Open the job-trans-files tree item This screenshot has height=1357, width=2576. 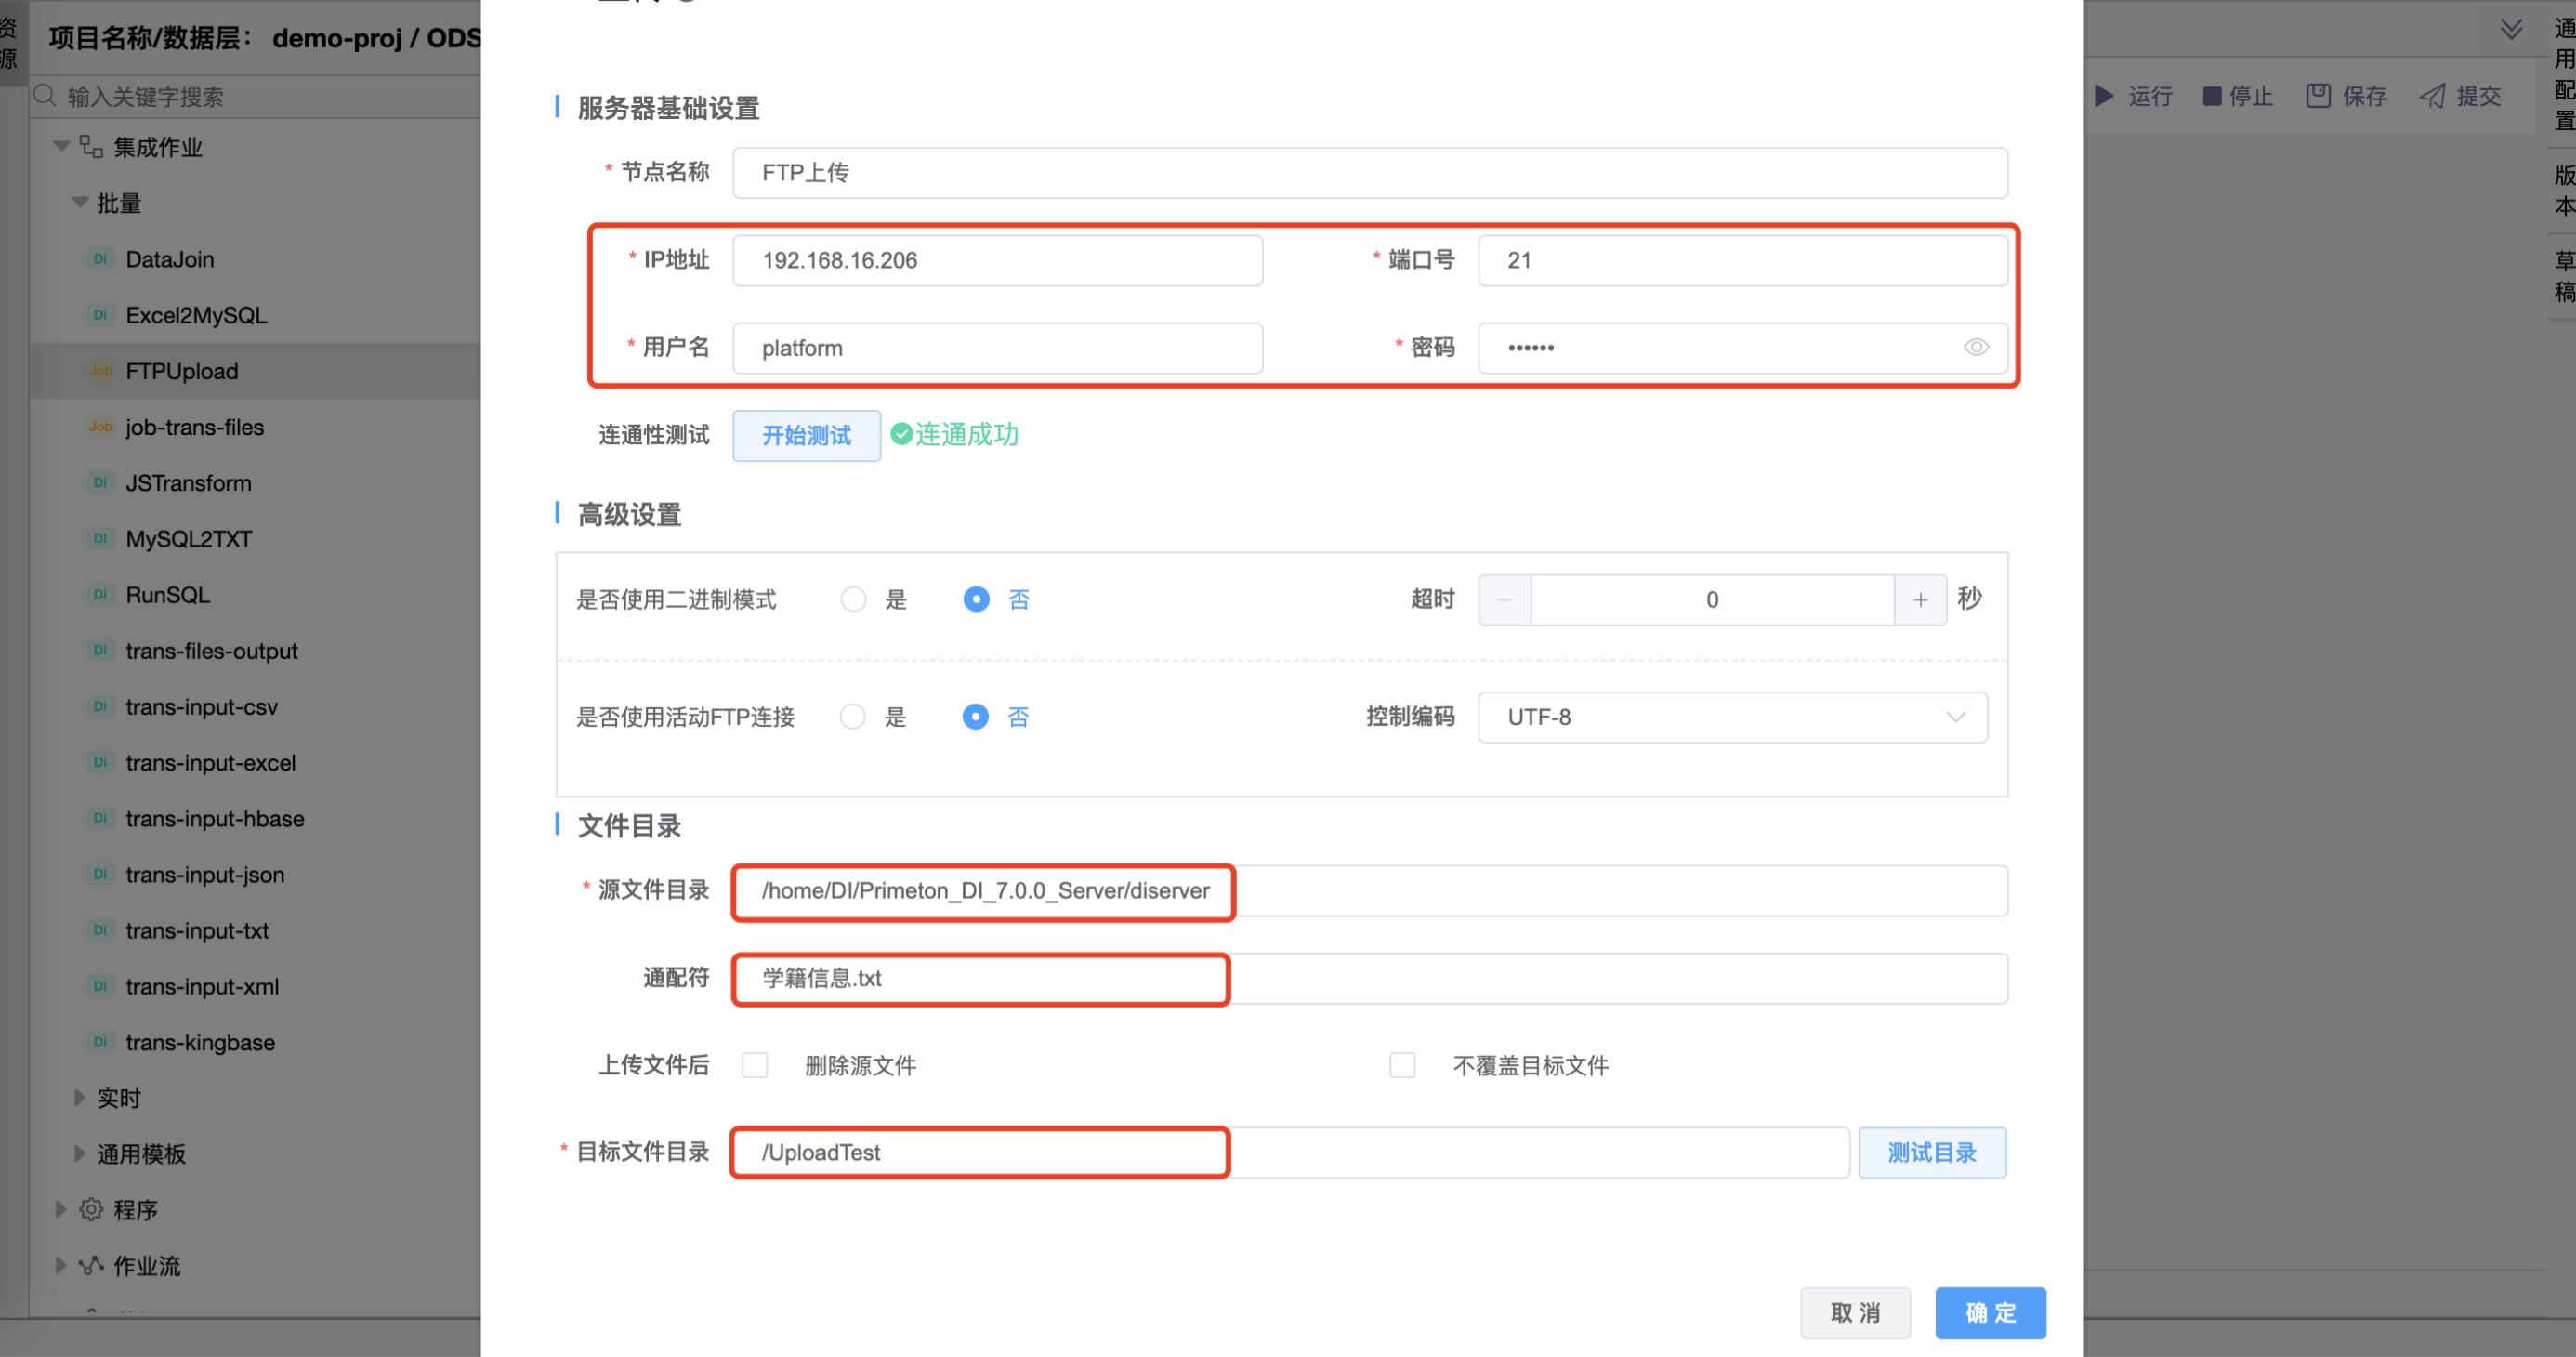(x=194, y=427)
